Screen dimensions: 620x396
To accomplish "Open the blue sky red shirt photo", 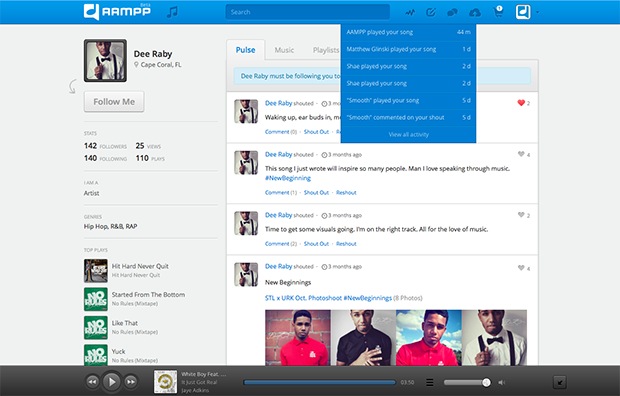I will coord(429,337).
